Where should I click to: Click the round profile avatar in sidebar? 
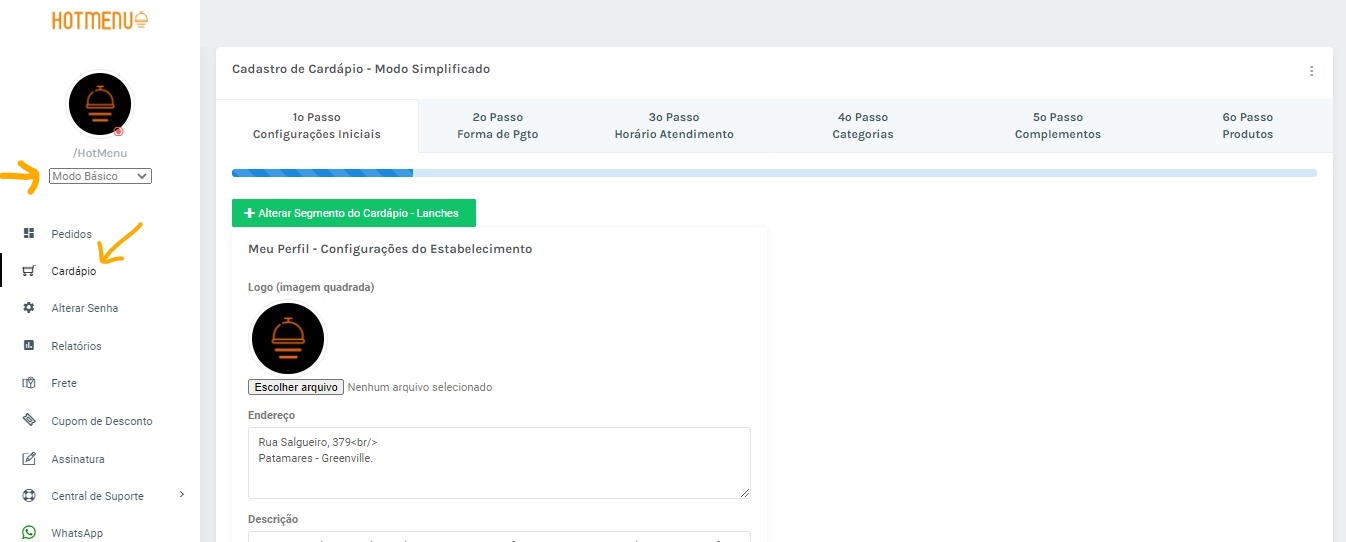(99, 105)
